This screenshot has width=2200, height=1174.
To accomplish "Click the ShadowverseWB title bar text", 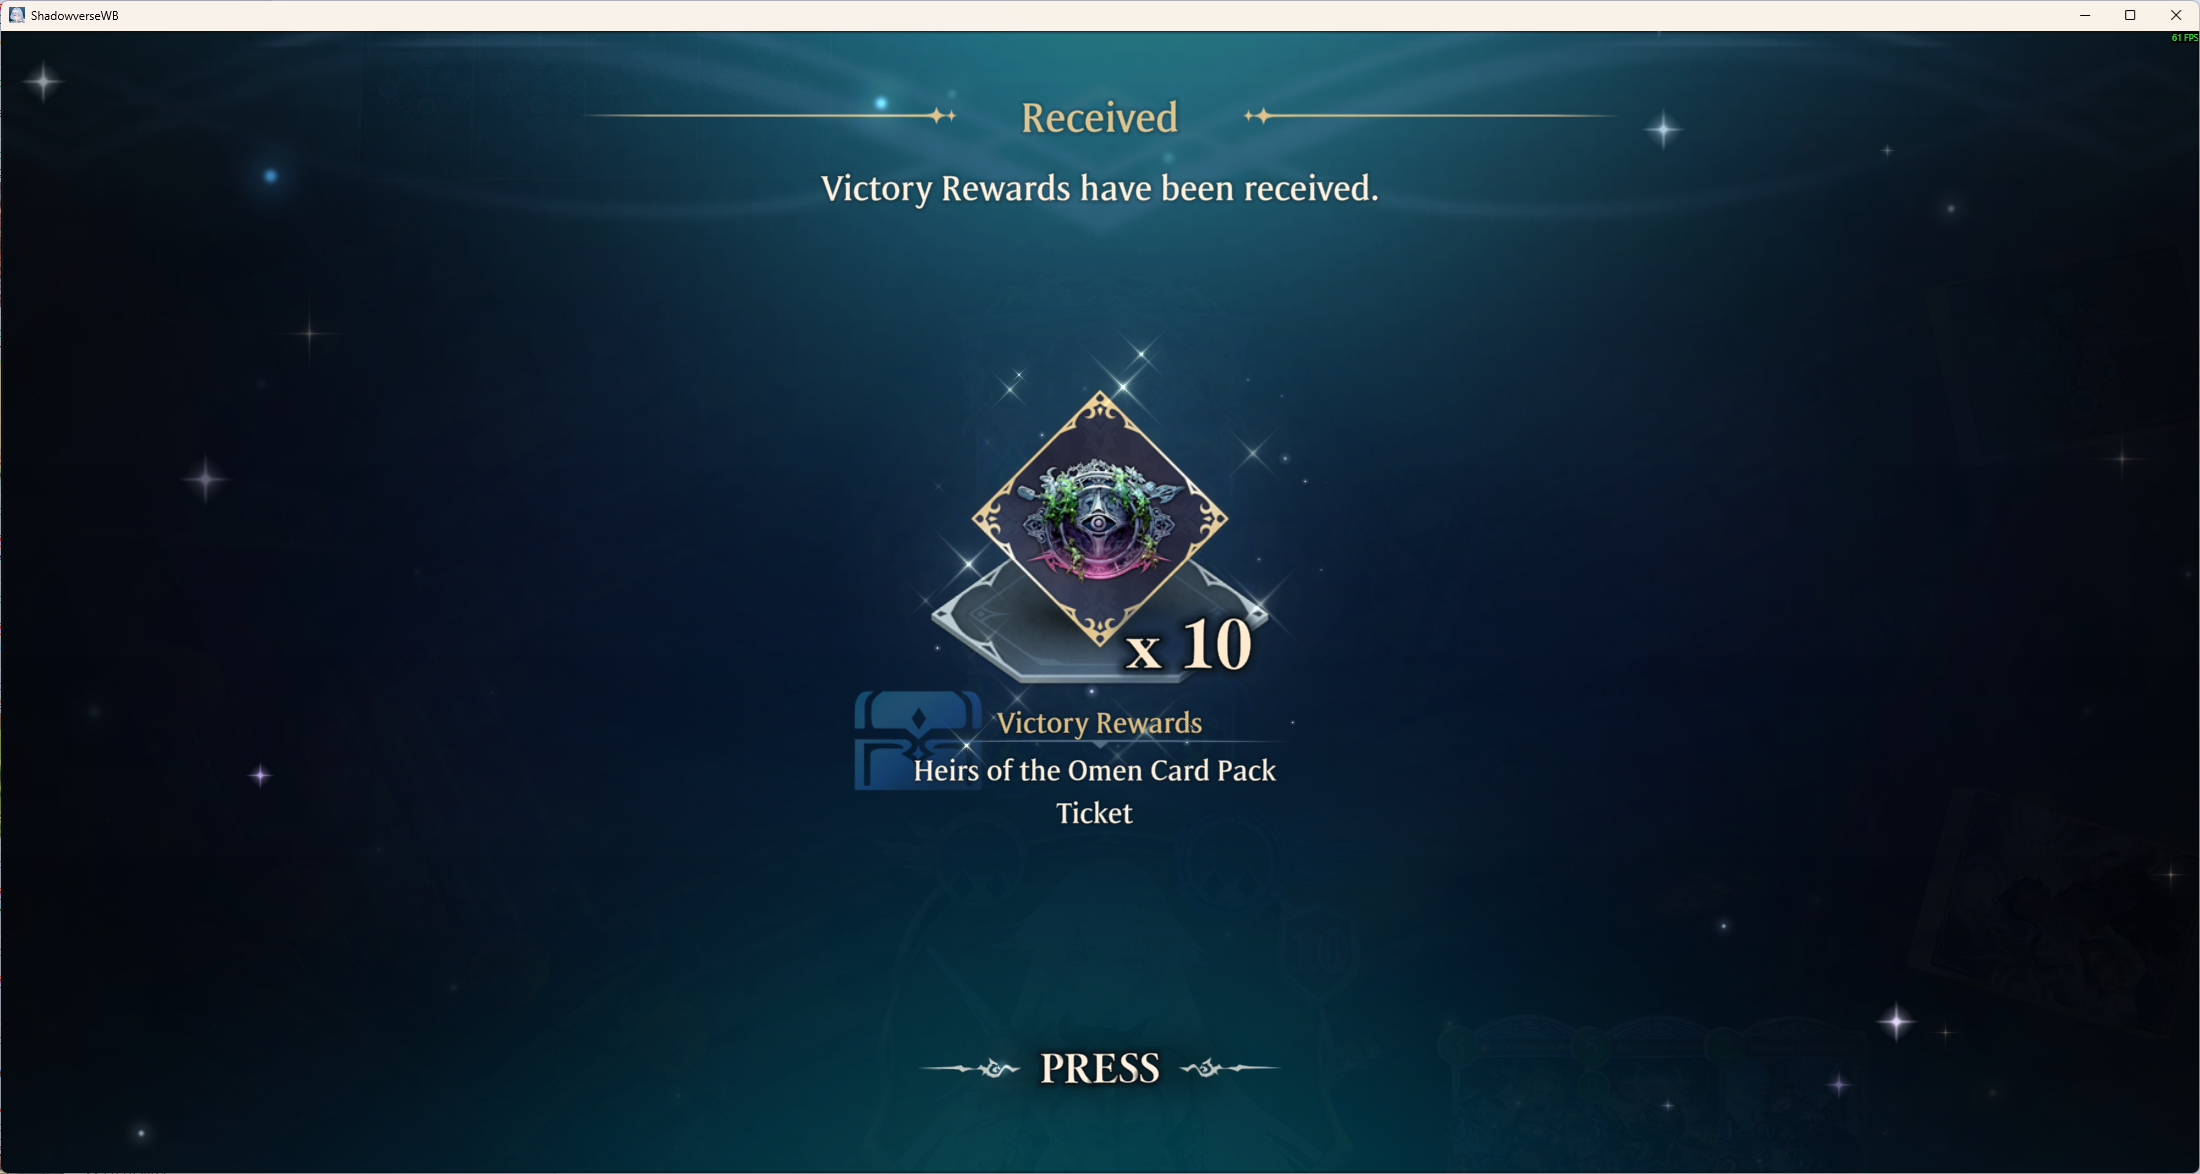I will point(75,16).
